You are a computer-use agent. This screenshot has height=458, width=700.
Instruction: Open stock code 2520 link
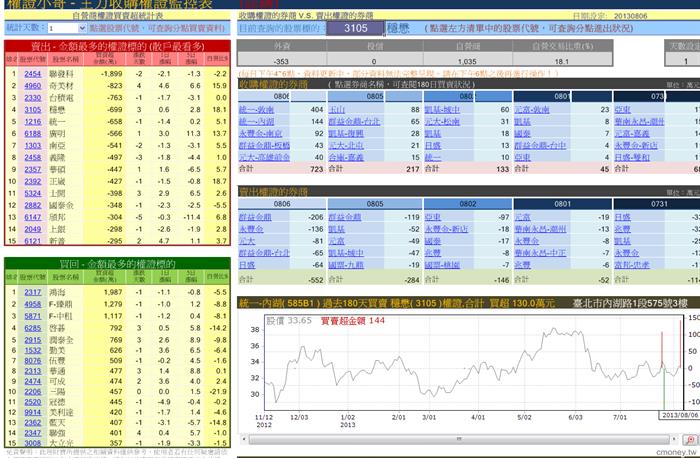(x=33, y=402)
